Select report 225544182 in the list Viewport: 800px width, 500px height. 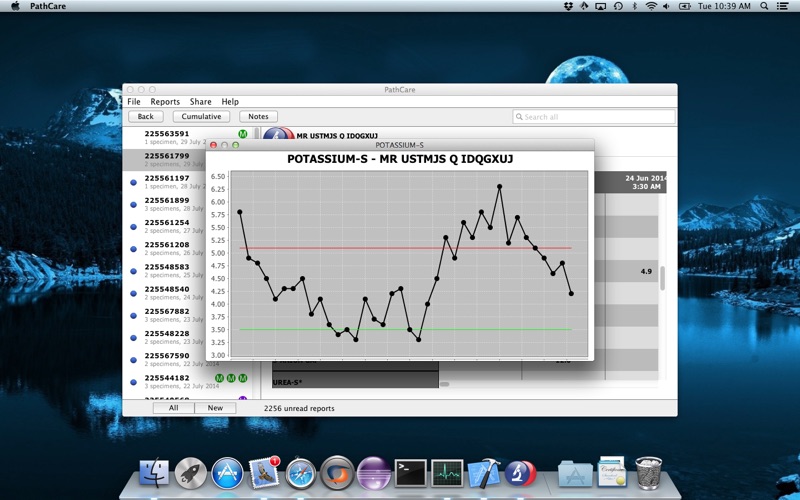[188, 382]
